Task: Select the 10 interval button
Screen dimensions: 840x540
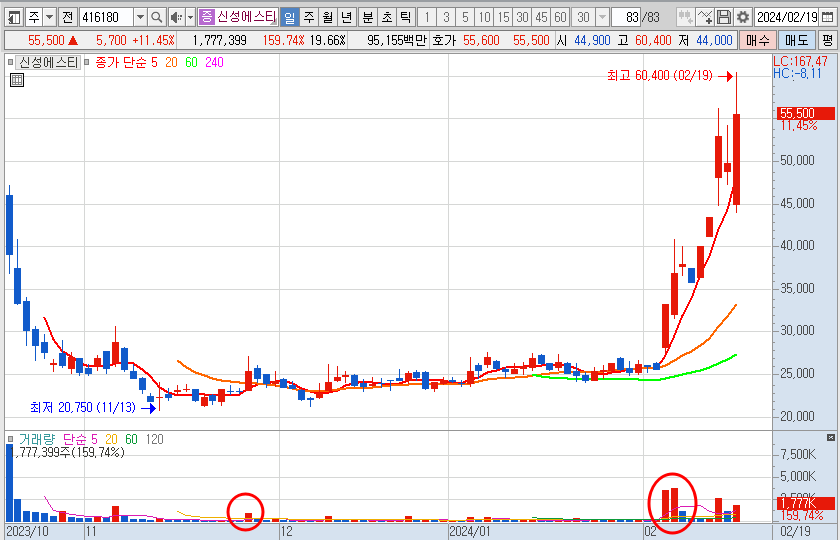Action: tap(484, 18)
